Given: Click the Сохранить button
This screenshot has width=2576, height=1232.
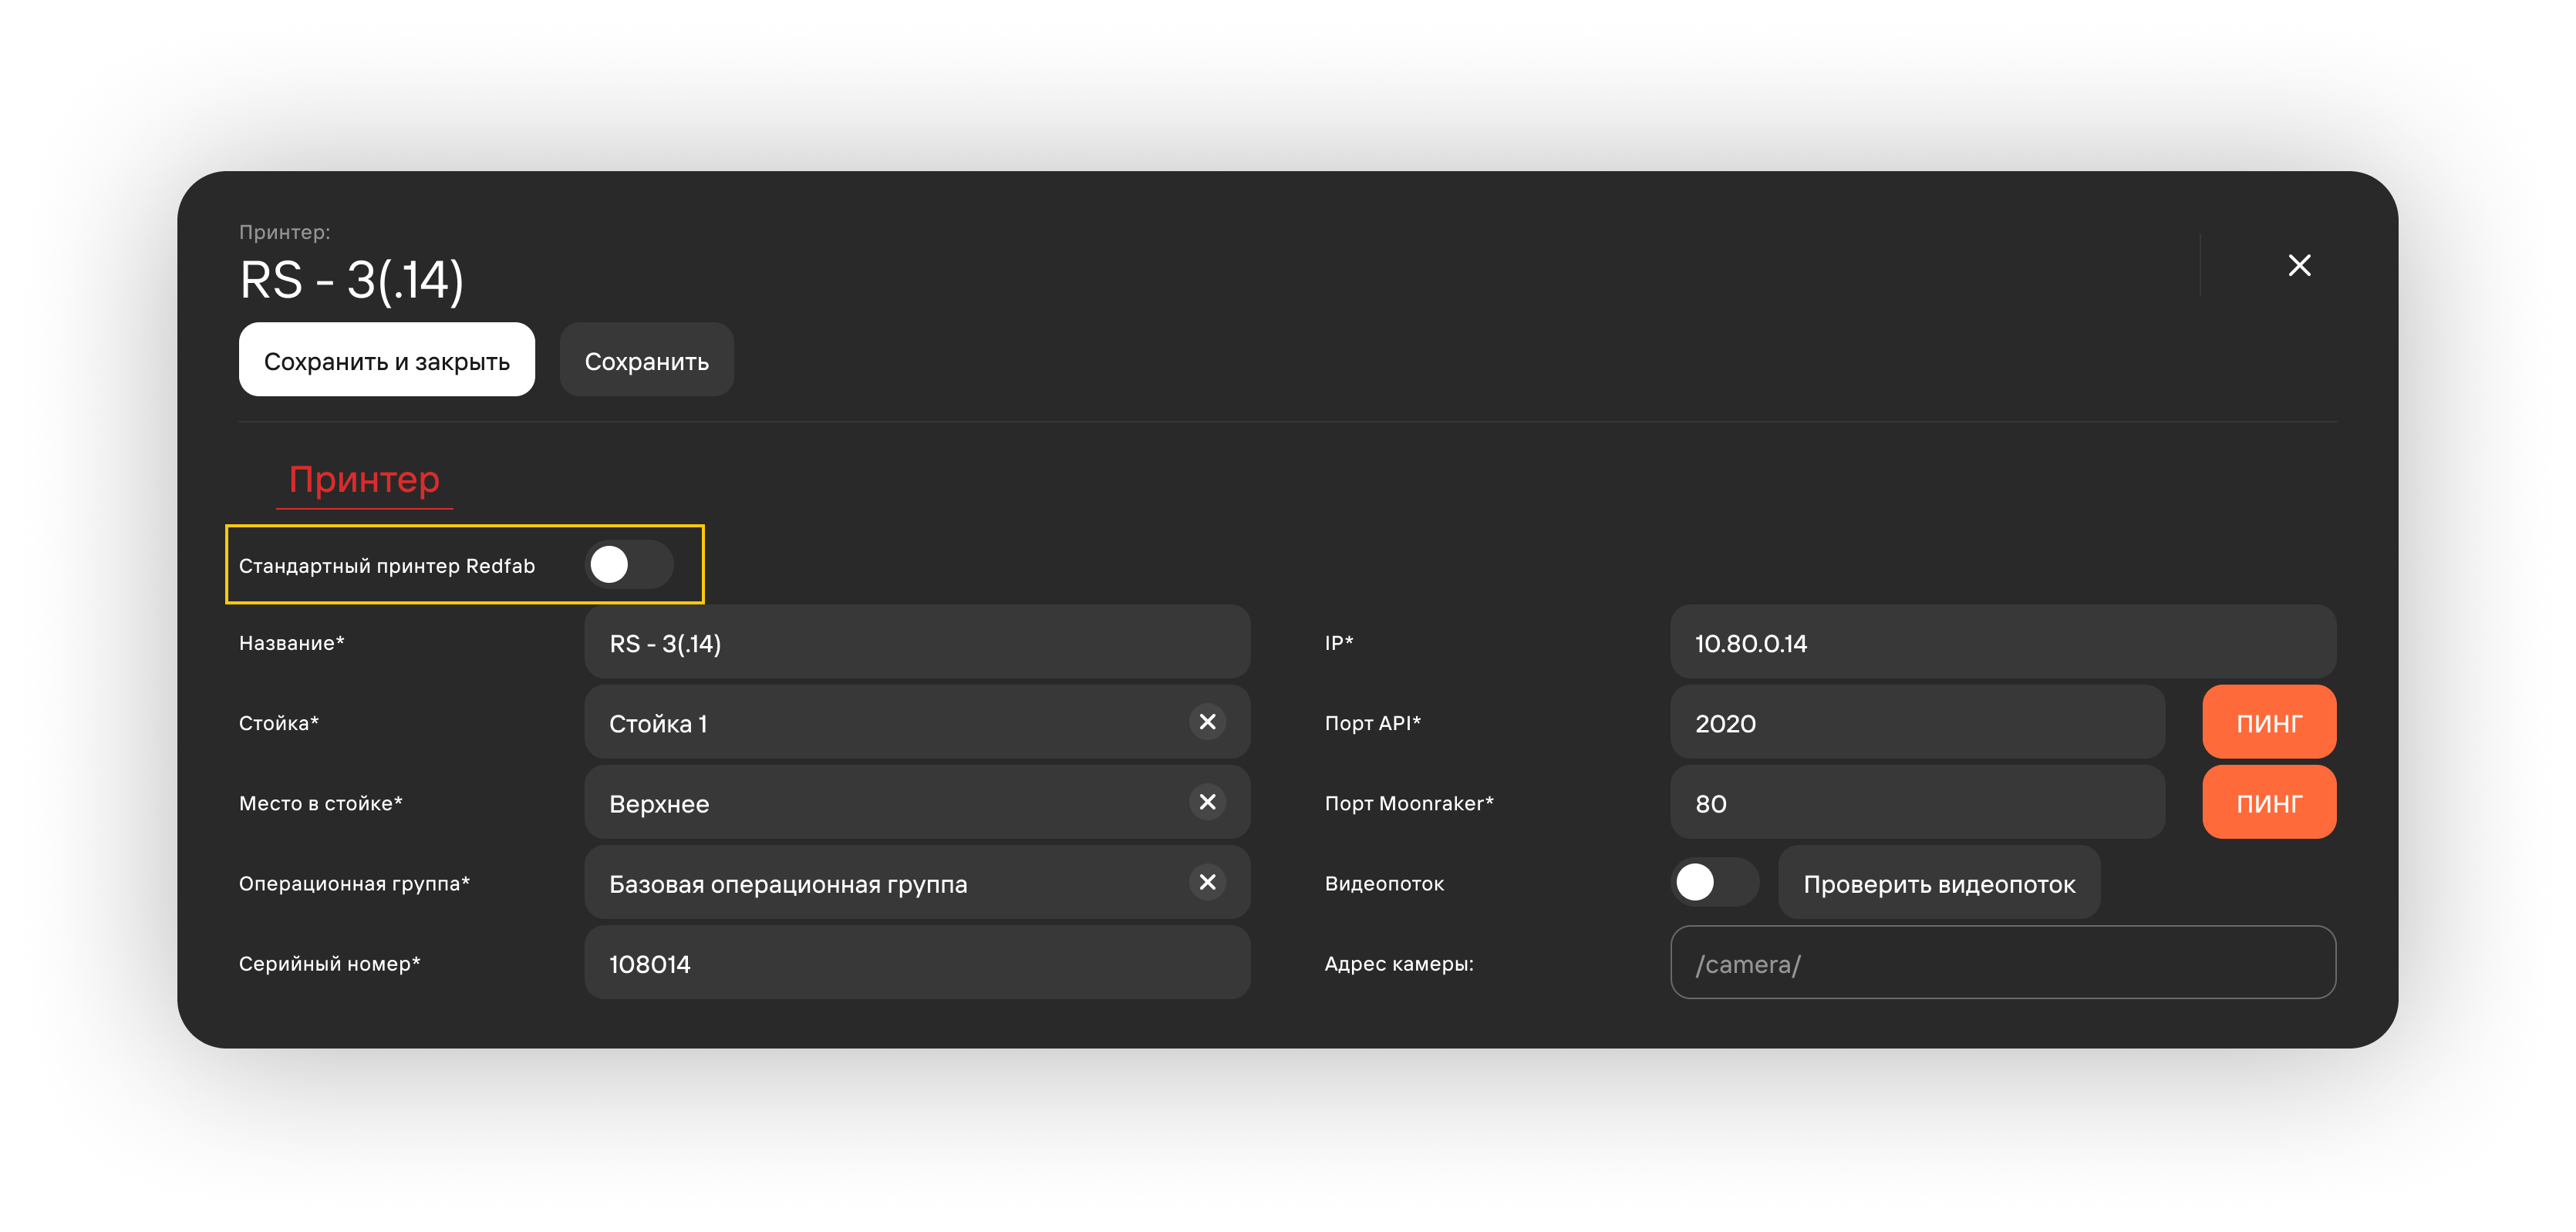Looking at the screenshot, I should (x=647, y=360).
